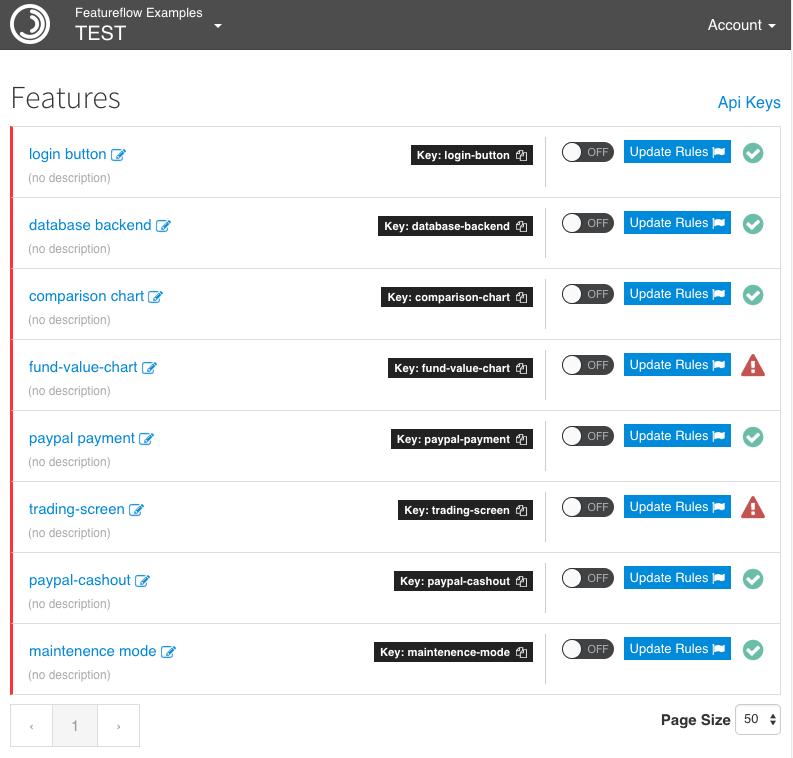The image size is (793, 758).
Task: Open the Account dropdown menu
Action: (x=741, y=25)
